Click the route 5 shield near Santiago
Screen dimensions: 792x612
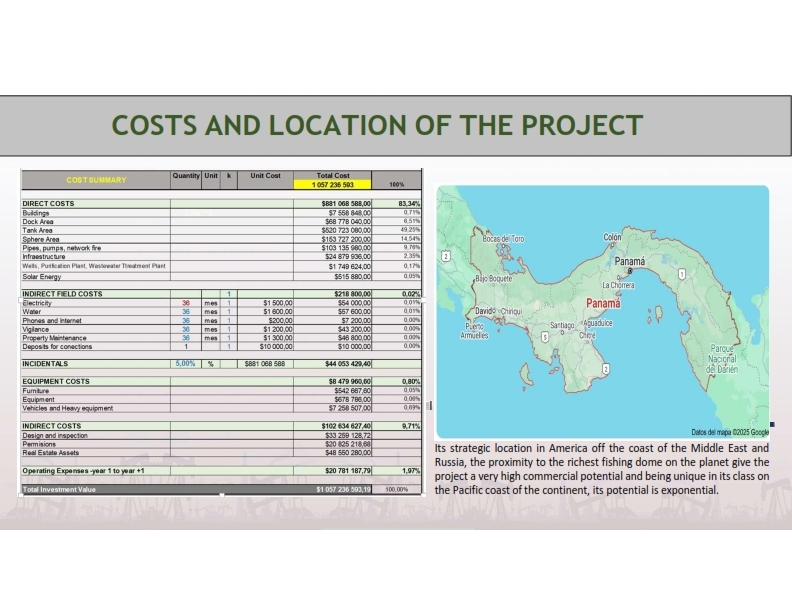(x=545, y=337)
